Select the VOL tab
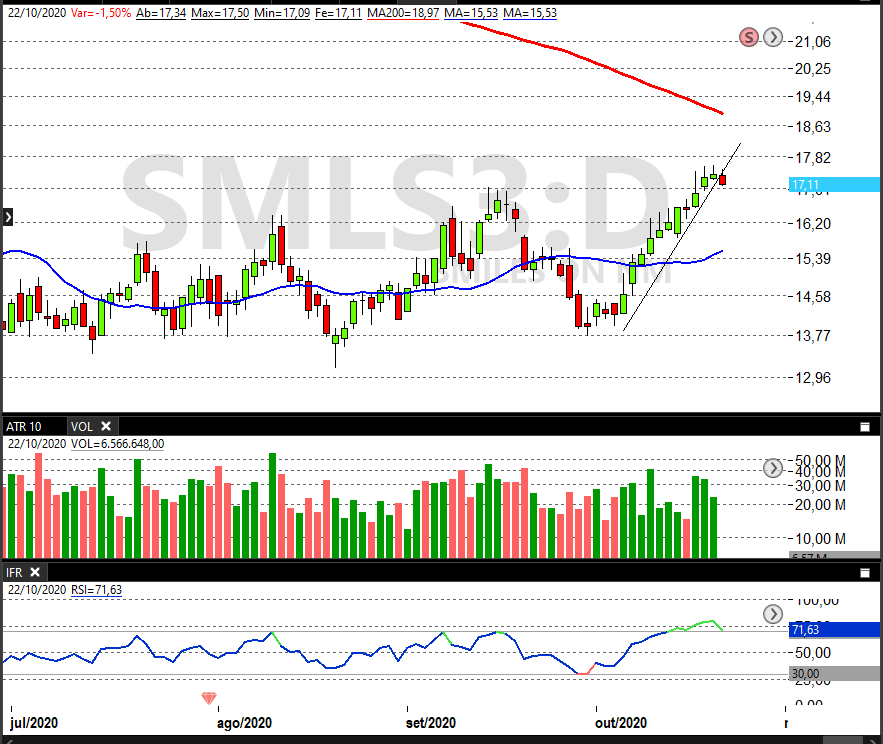Image resolution: width=883 pixels, height=744 pixels. click(81, 426)
